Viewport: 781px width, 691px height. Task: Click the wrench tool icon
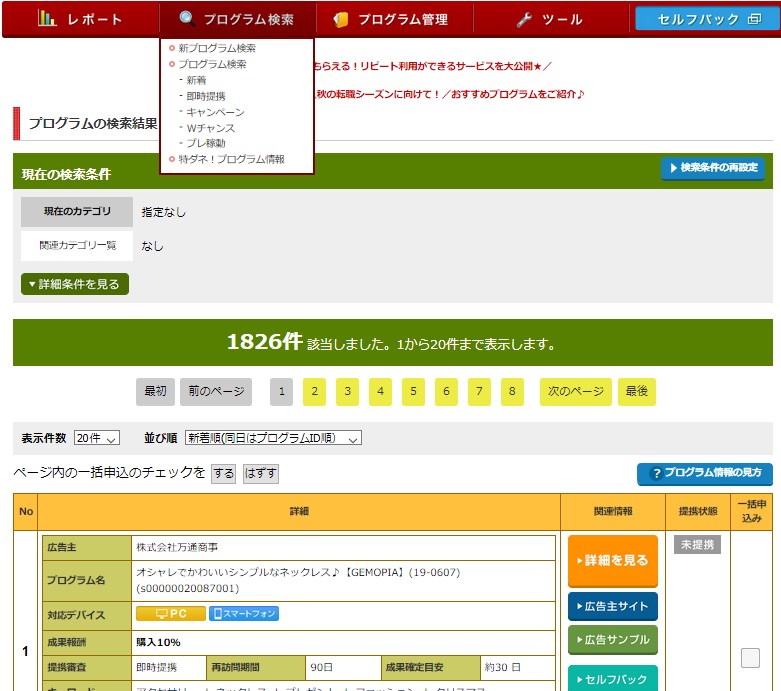click(x=525, y=19)
